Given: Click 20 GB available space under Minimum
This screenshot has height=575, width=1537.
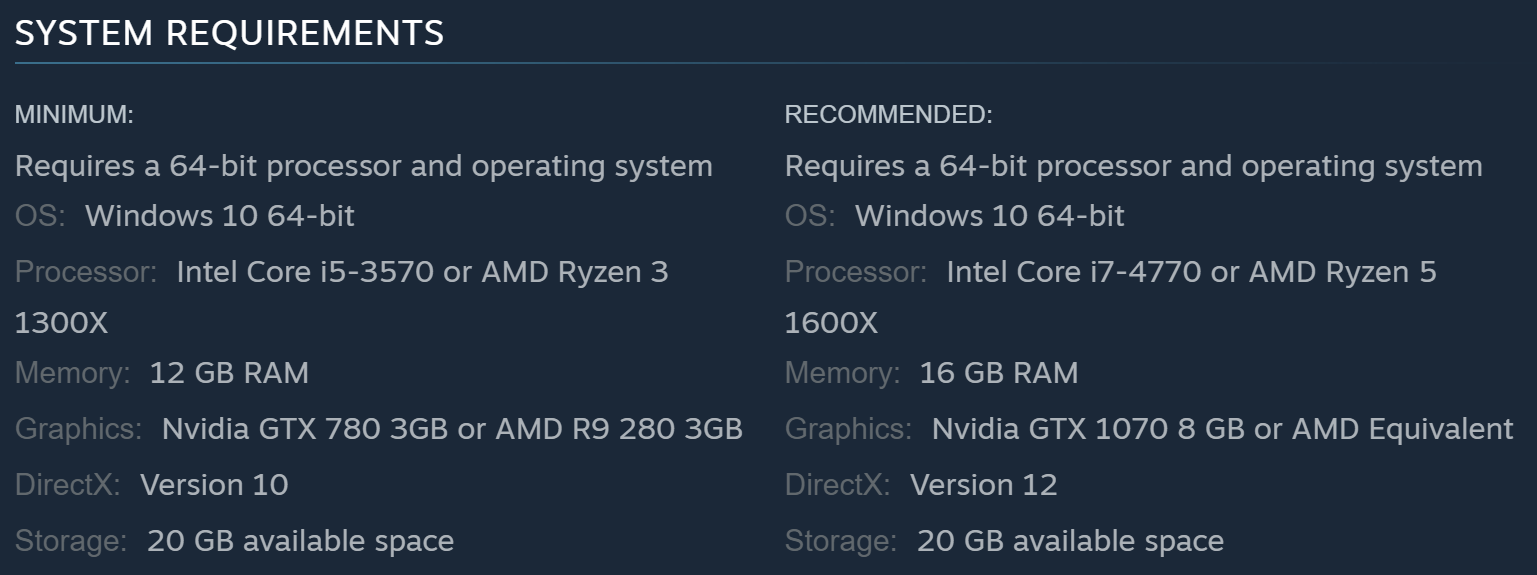Looking at the screenshot, I should [300, 541].
